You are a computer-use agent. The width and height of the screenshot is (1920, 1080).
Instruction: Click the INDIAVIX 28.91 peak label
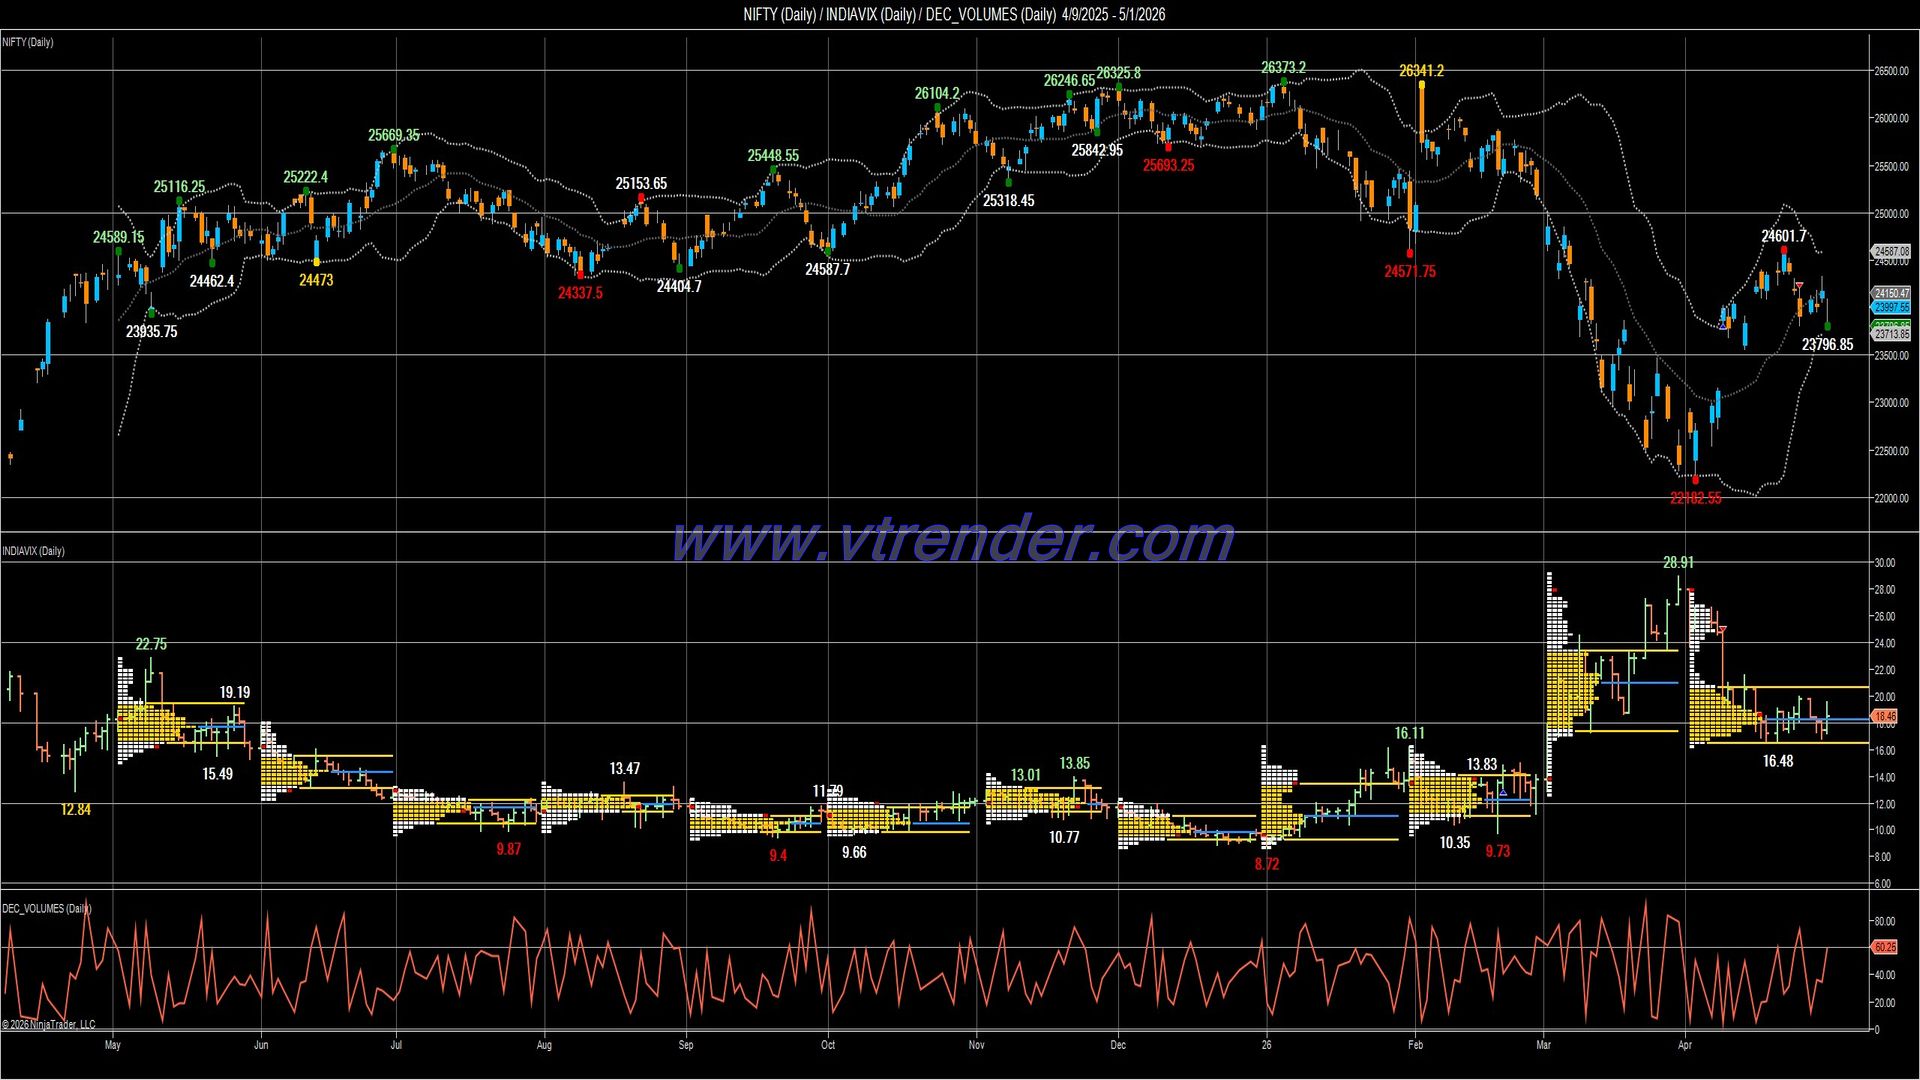(1678, 563)
